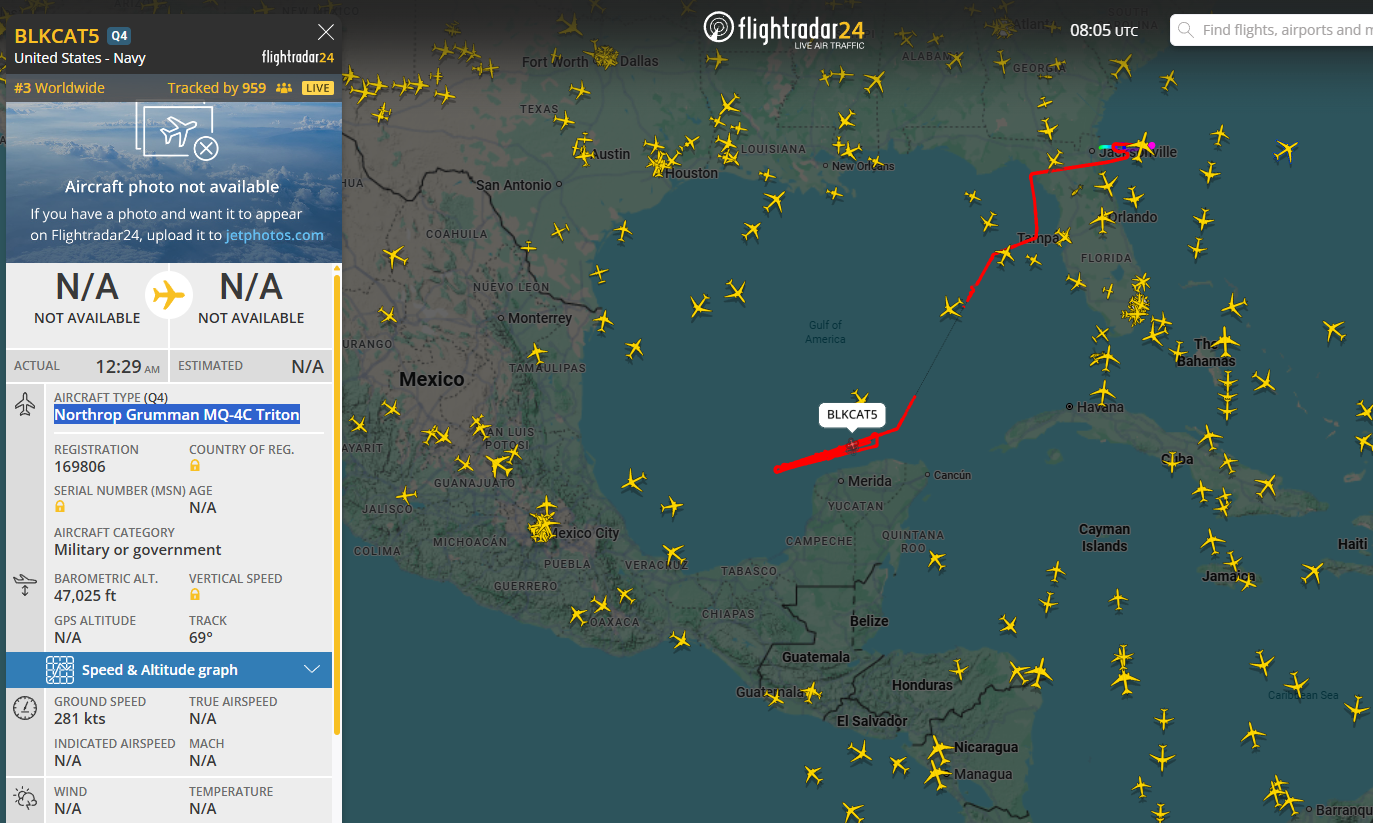Click the 47,025 ft barometric altitude value

85,596
